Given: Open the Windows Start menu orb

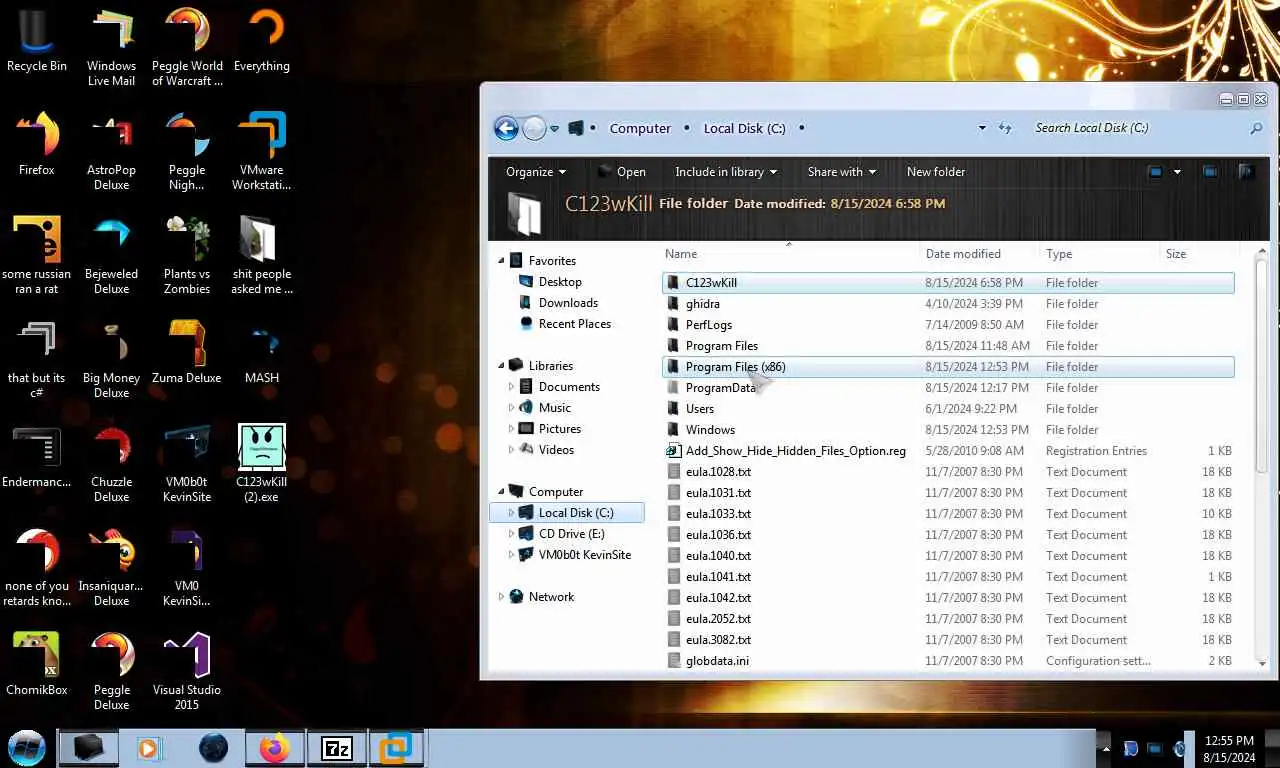Looking at the screenshot, I should (27, 748).
